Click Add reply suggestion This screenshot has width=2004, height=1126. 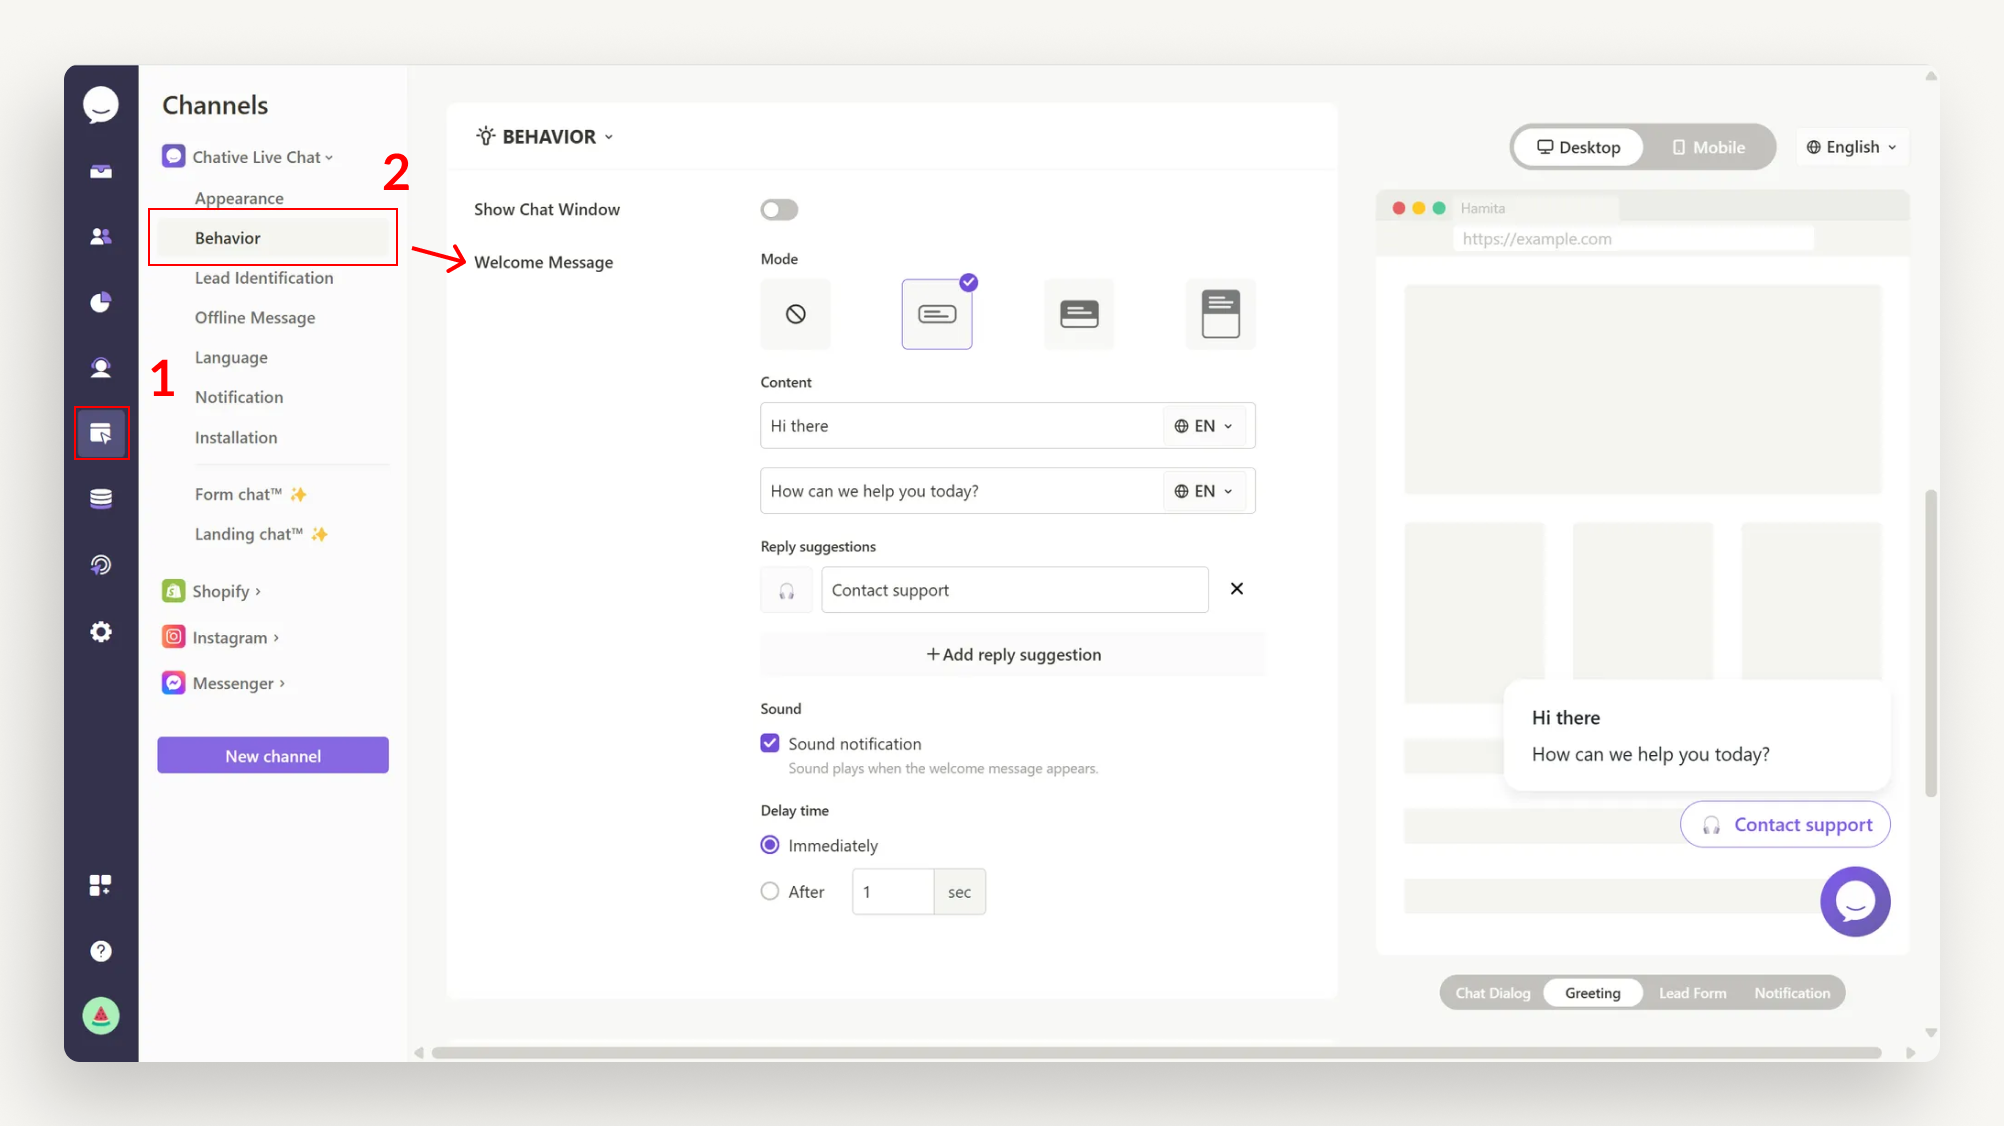pos(1013,655)
